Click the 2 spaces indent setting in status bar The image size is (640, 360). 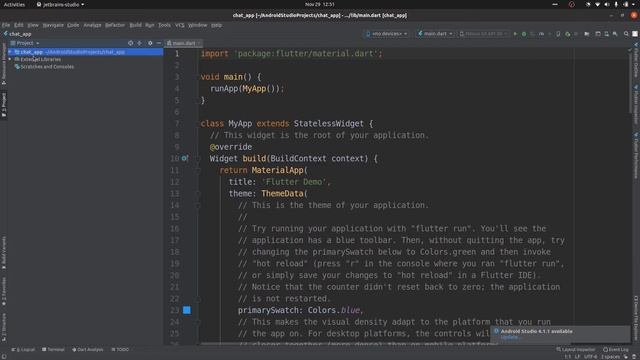610,357
